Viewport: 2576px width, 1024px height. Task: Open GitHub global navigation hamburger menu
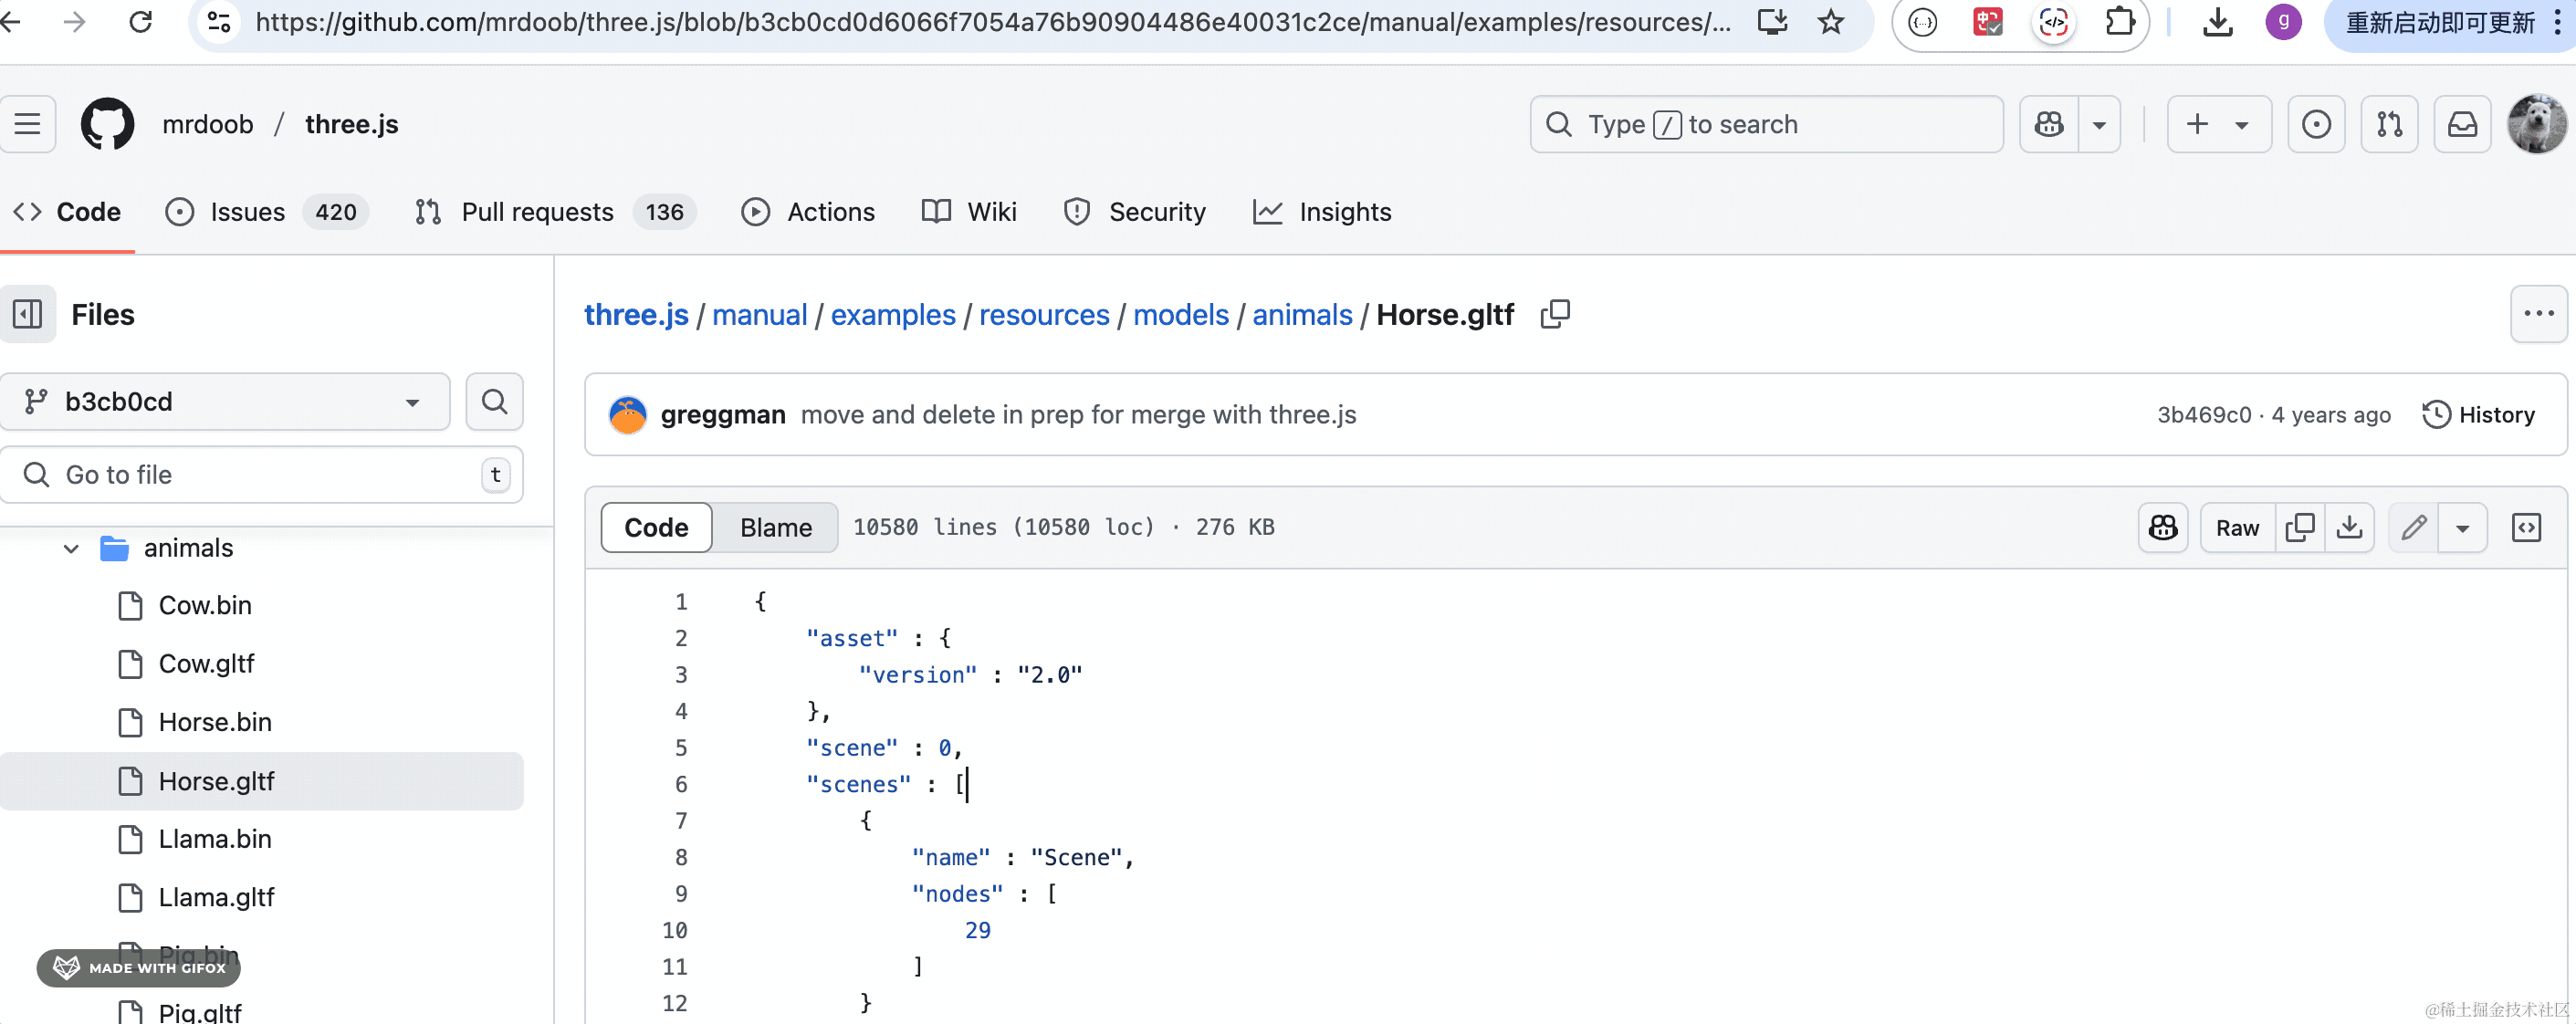point(27,124)
